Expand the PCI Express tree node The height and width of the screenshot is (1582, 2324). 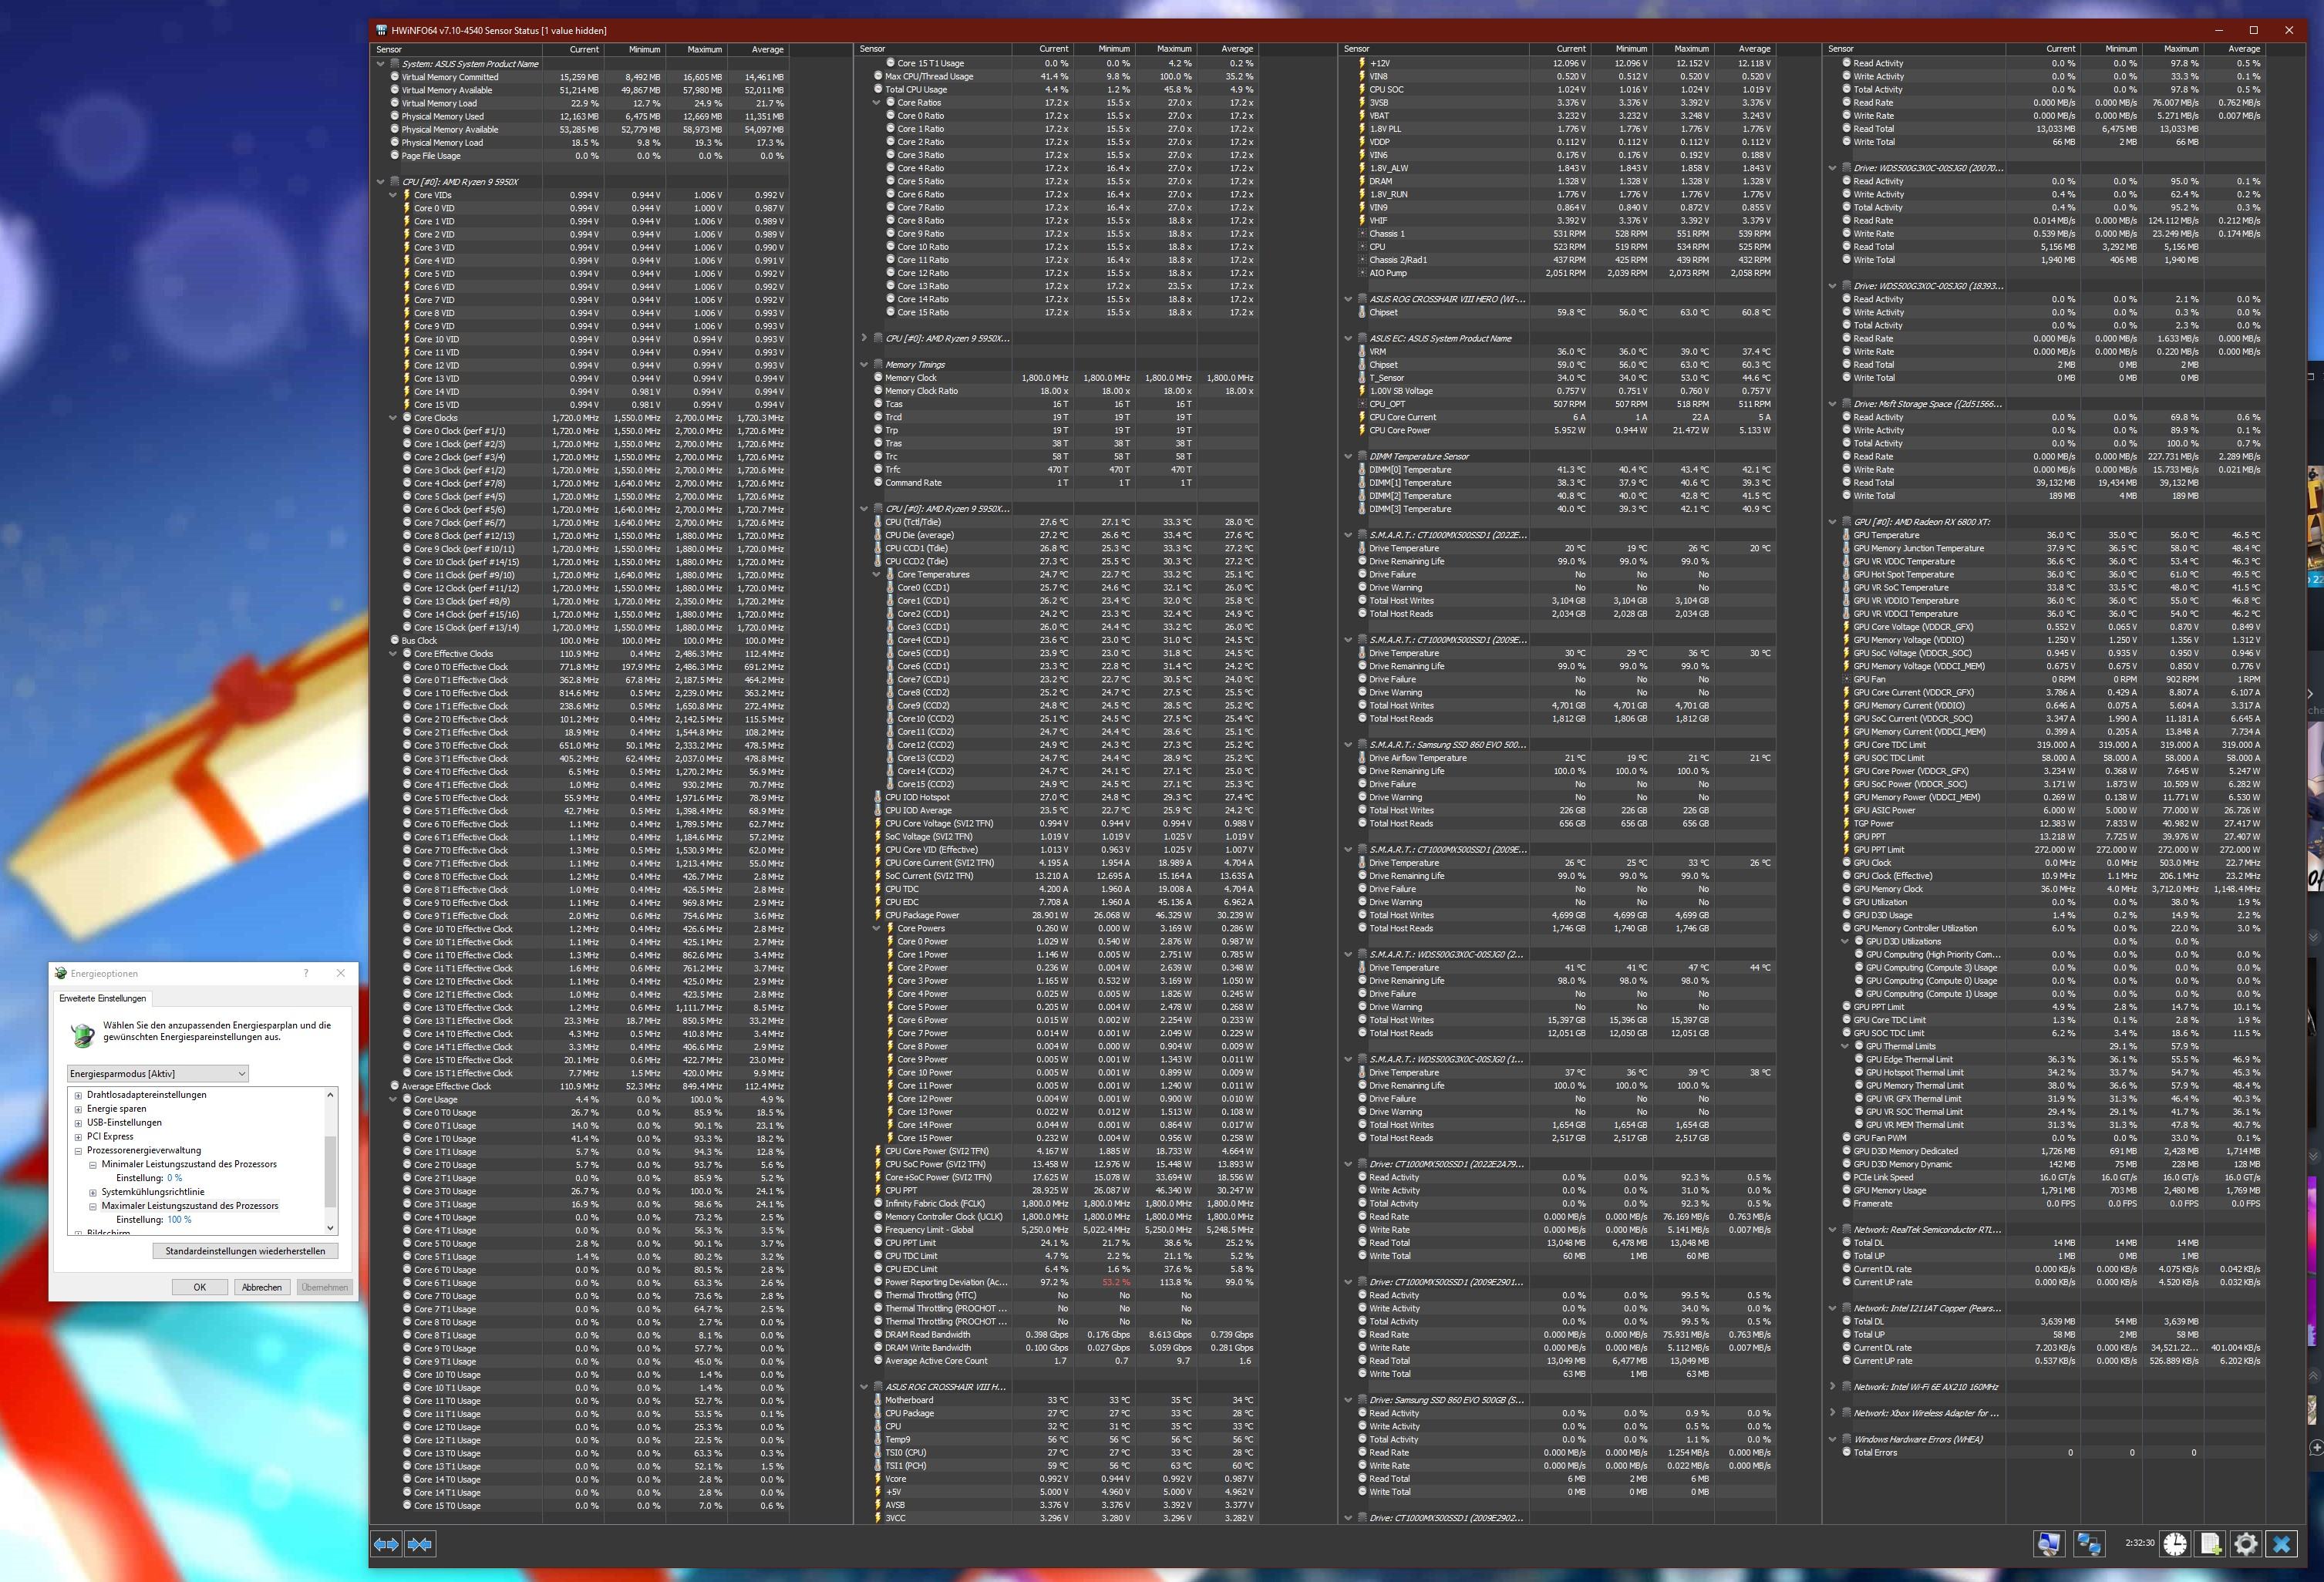(78, 1137)
